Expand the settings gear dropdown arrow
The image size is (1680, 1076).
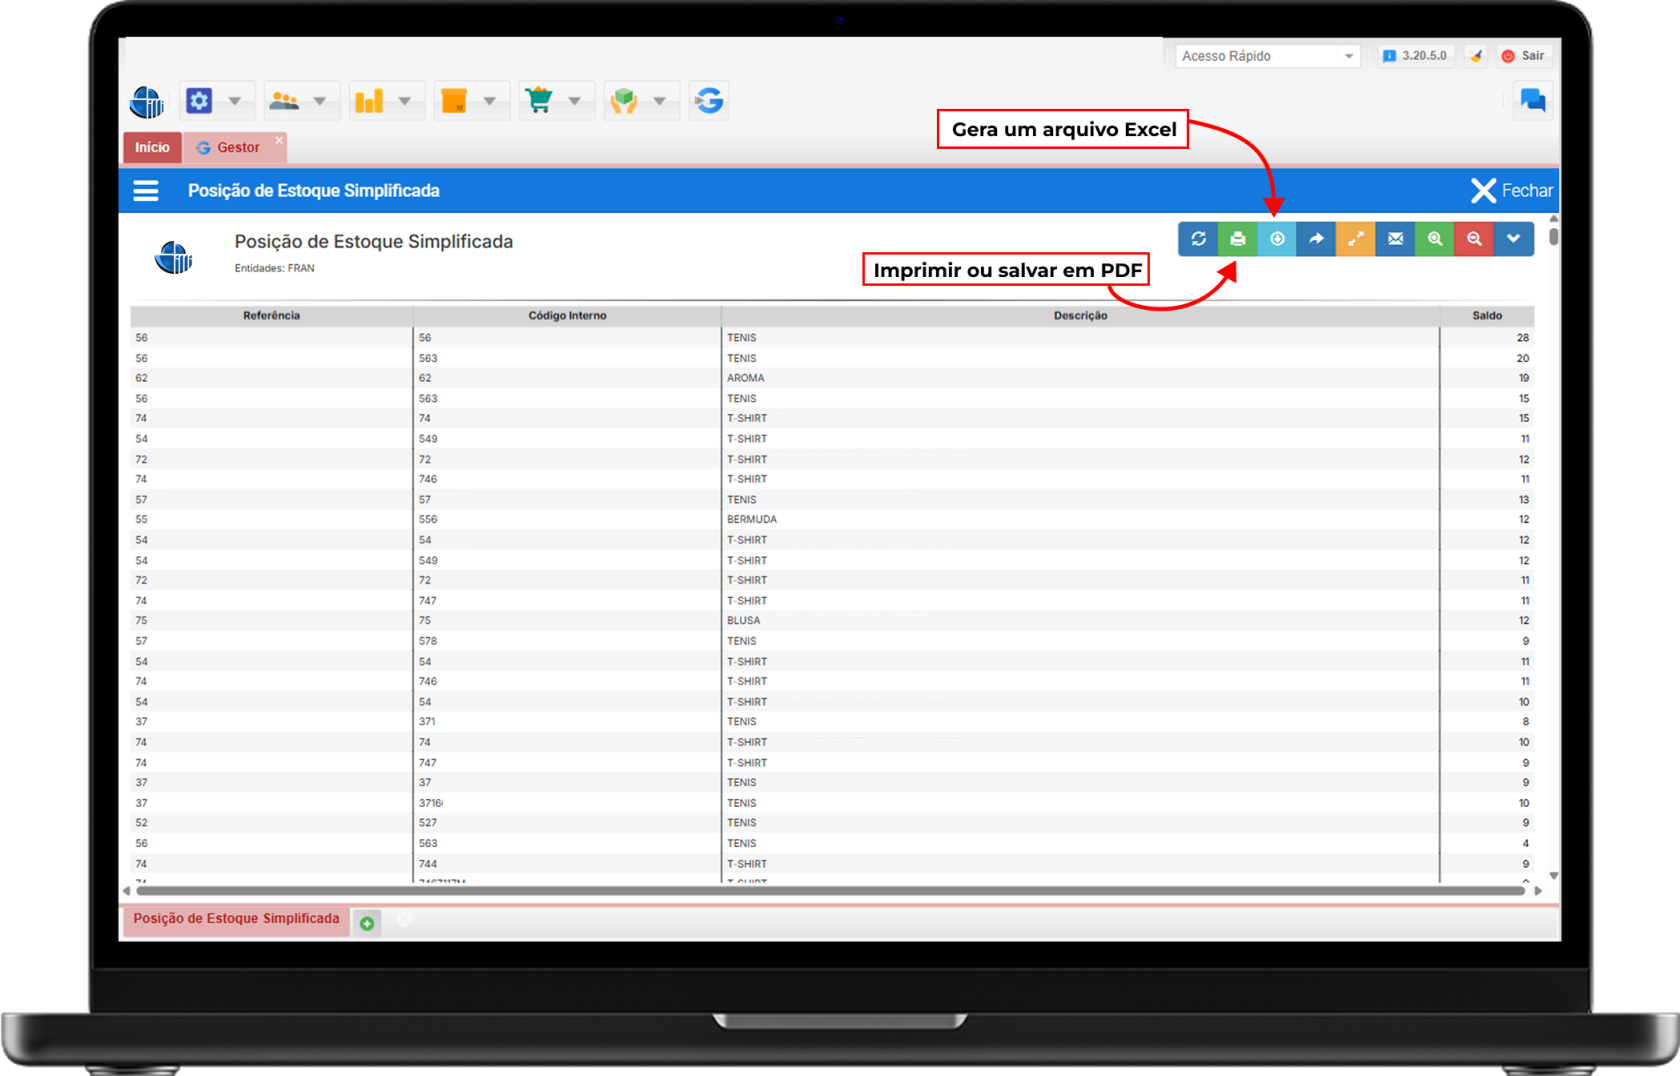pos(235,101)
